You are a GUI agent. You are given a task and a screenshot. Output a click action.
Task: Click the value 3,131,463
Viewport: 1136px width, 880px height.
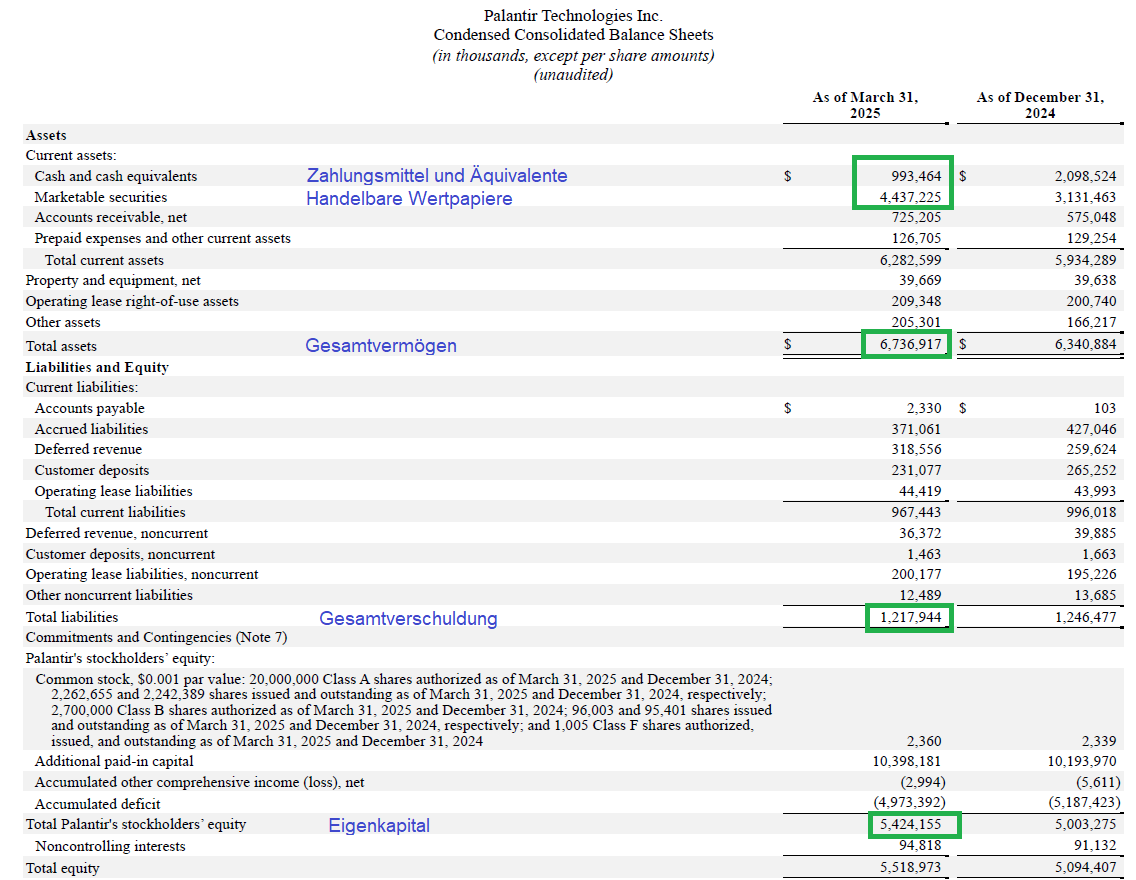tap(1085, 197)
